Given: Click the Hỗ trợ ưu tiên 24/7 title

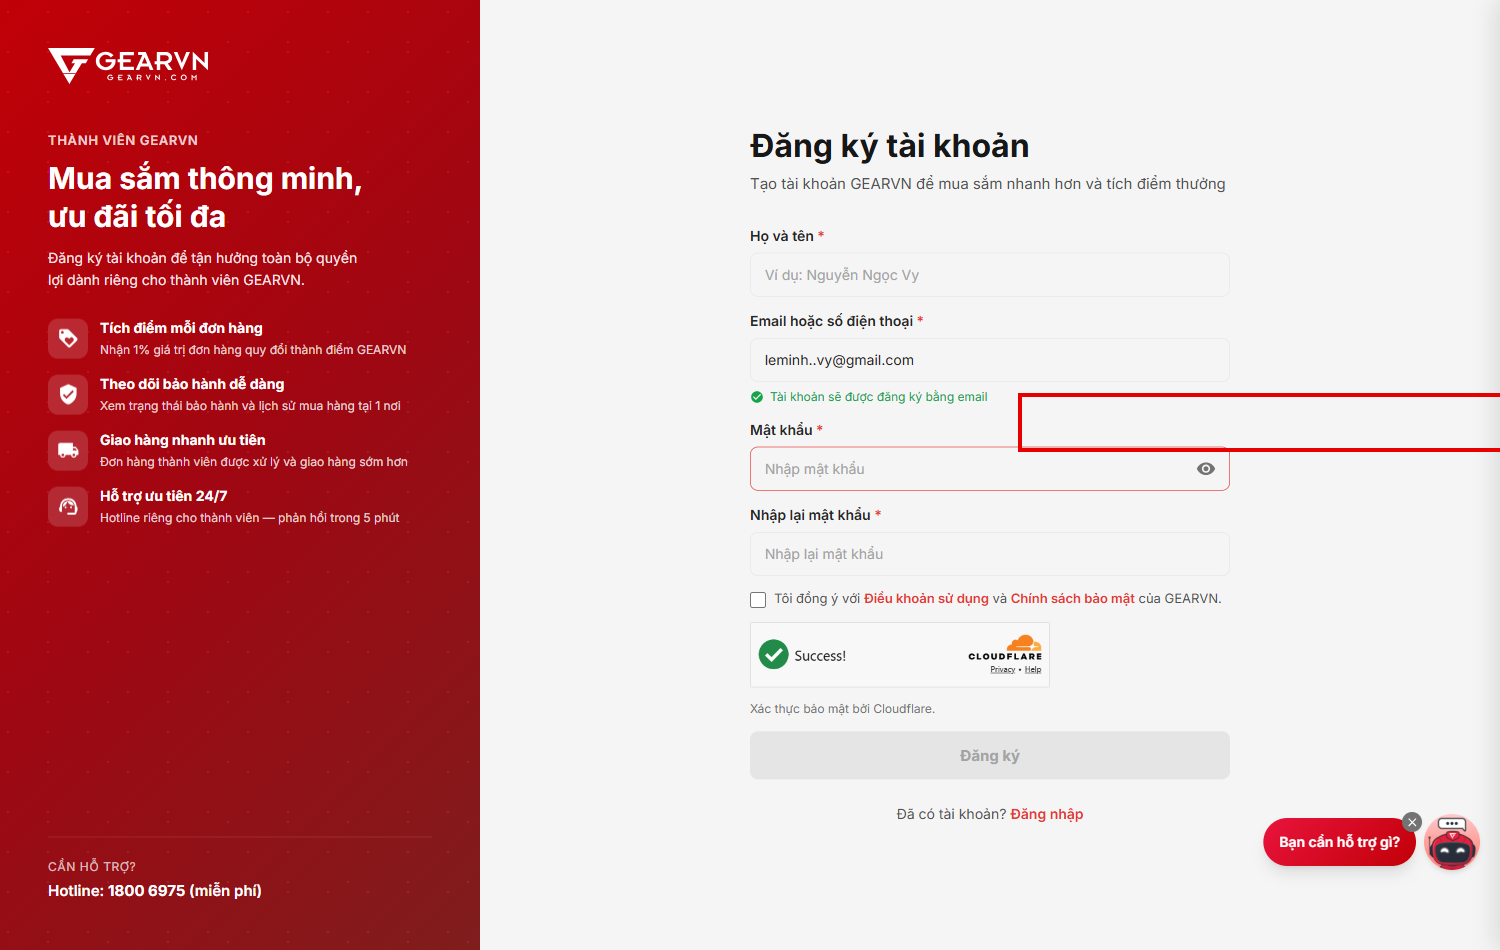Looking at the screenshot, I should point(164,496).
